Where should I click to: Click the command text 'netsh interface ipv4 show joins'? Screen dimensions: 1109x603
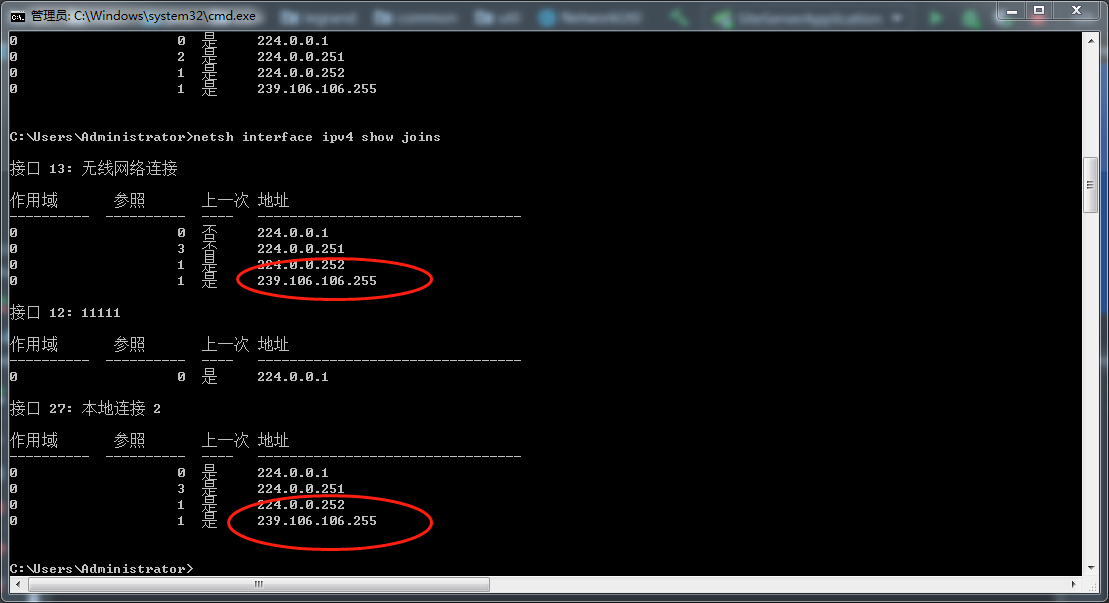314,137
